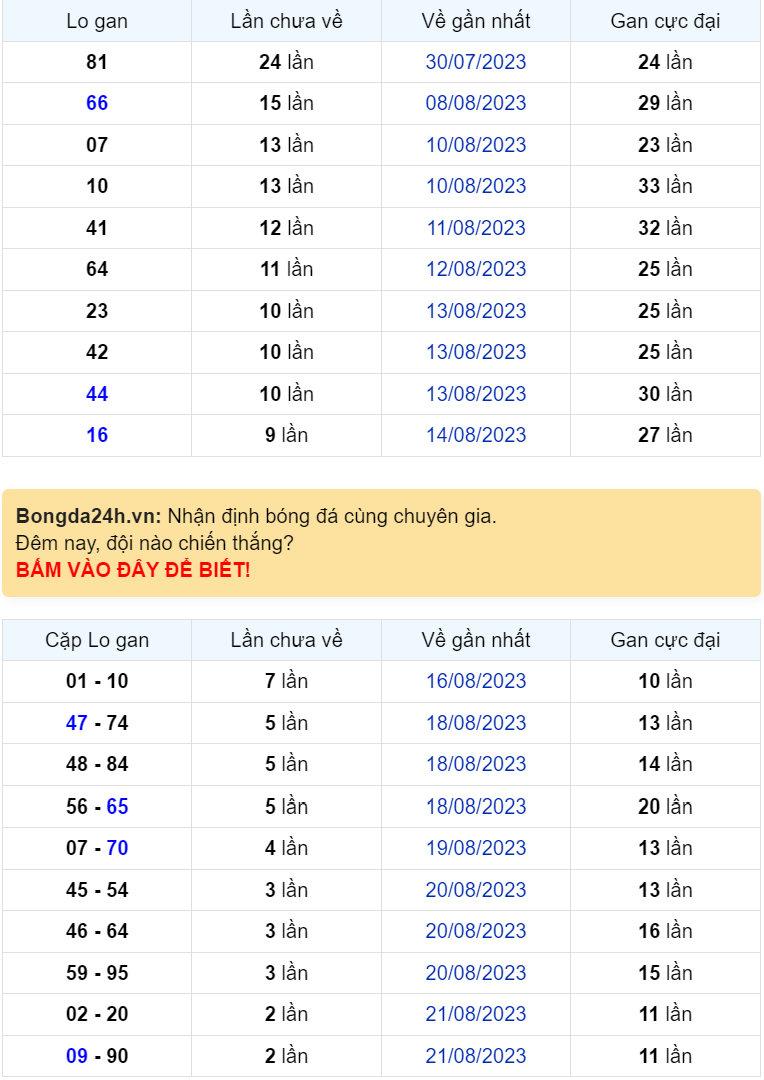The image size is (764, 1080).
Task: Open date 12/08/2023 for number 64
Action: point(476,269)
